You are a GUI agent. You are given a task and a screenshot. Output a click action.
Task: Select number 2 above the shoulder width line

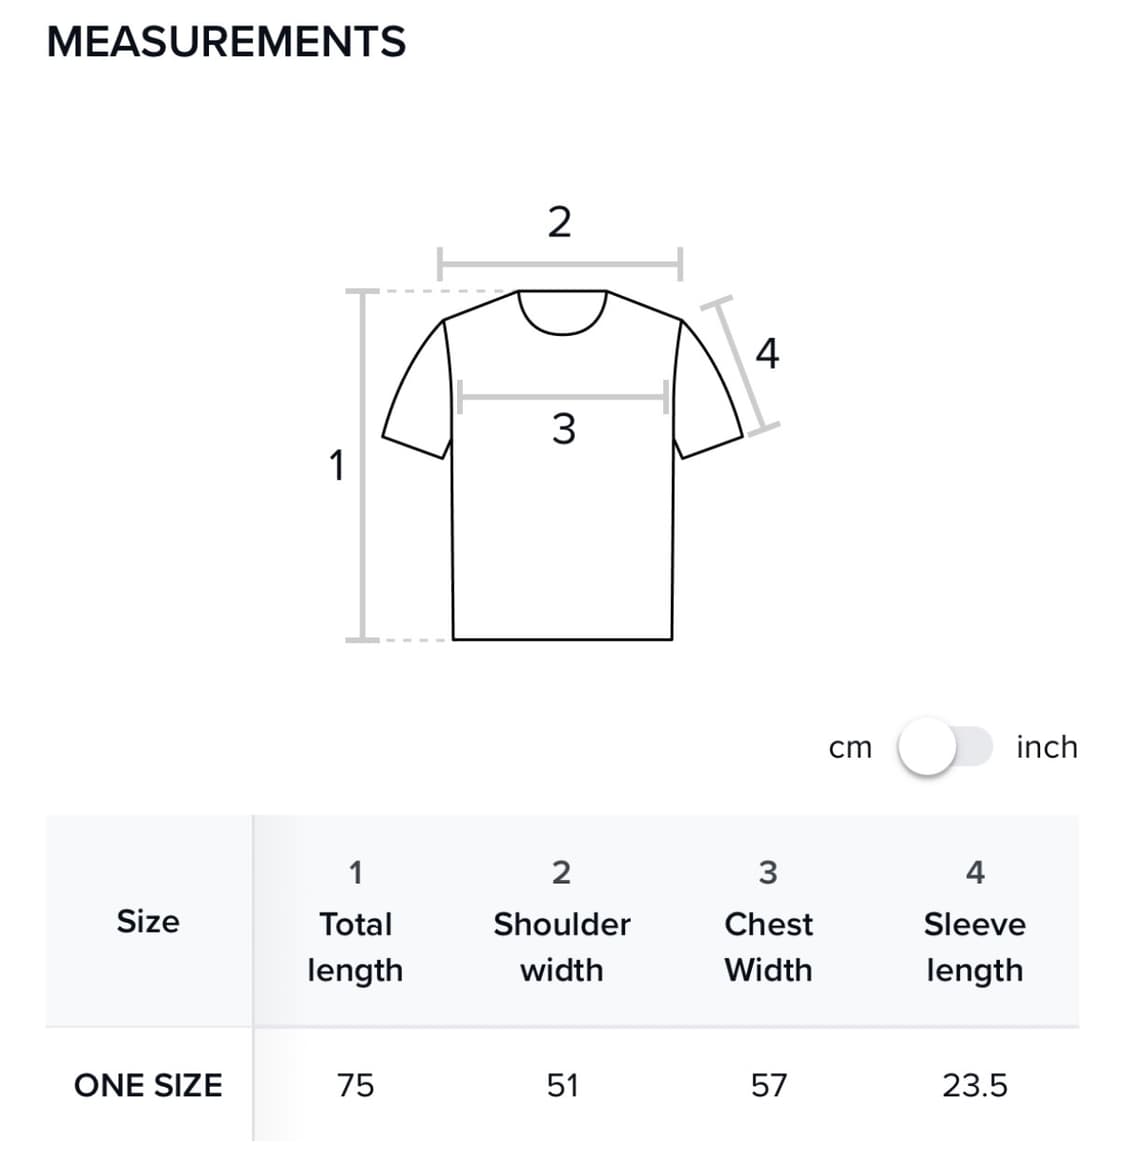coord(559,221)
